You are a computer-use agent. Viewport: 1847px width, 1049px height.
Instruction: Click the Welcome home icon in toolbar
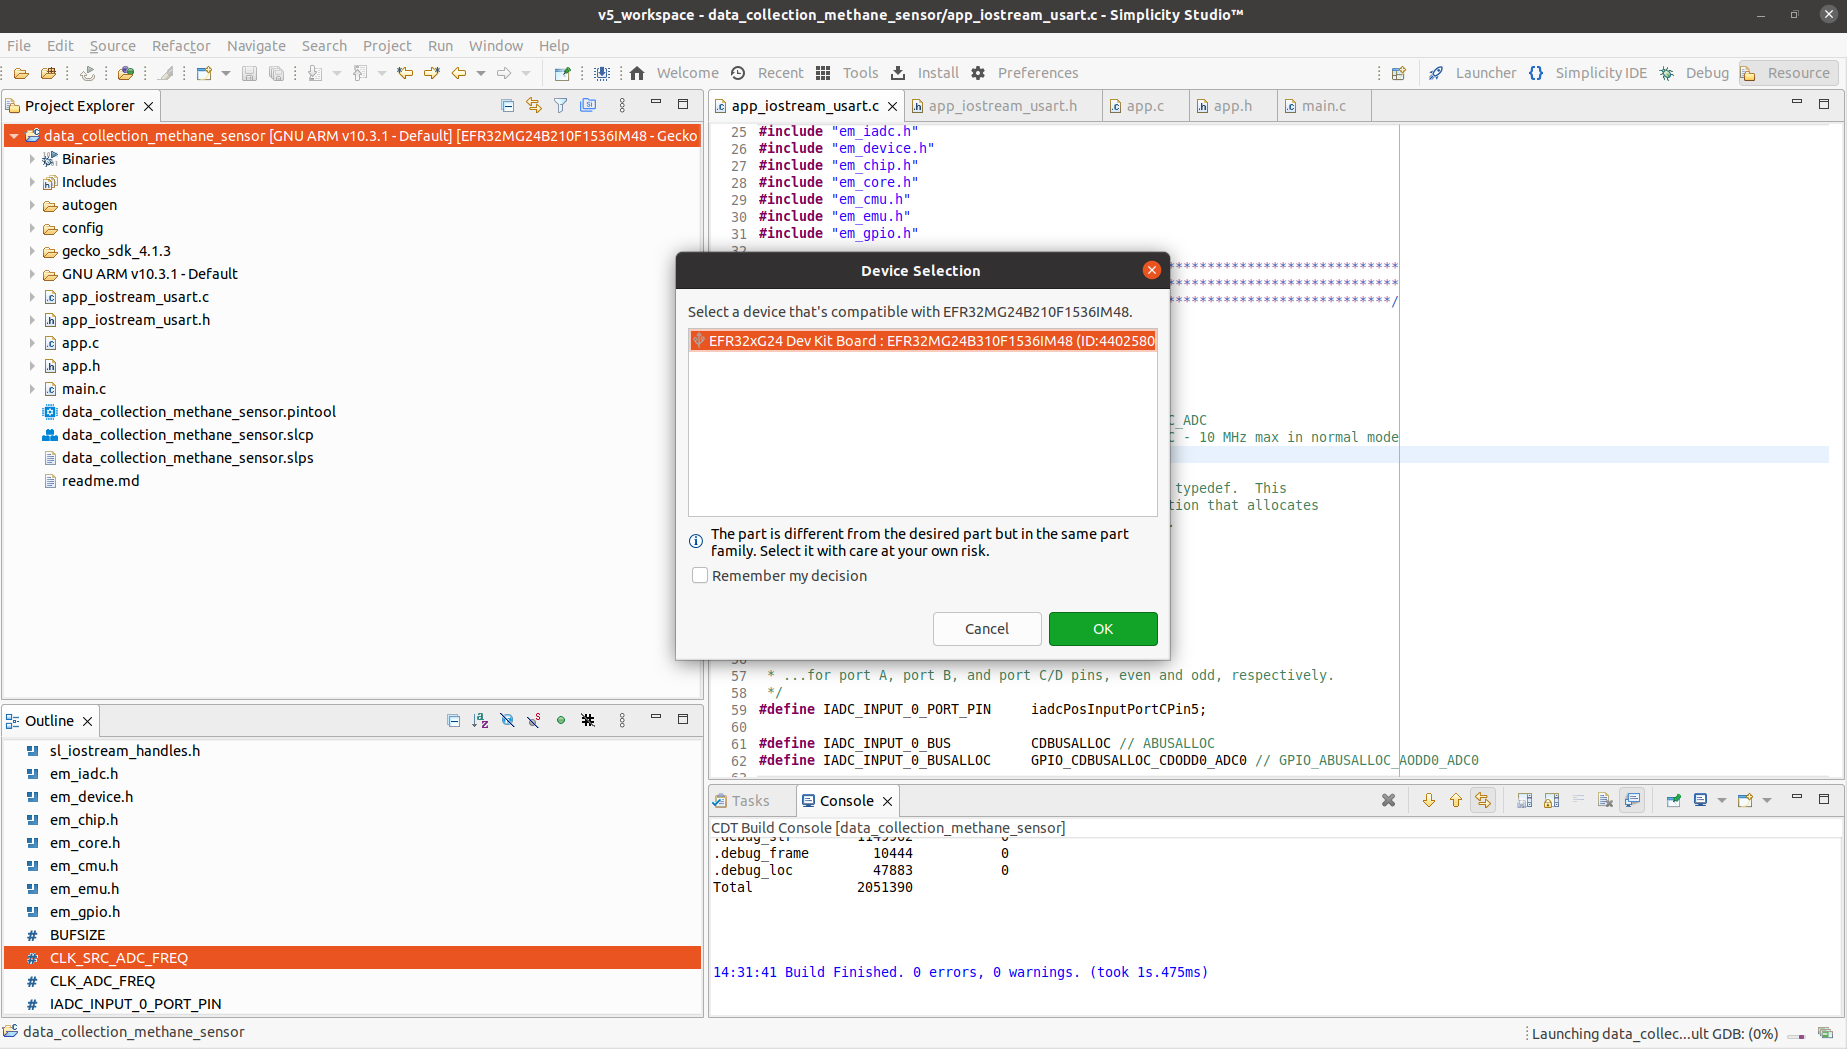[x=637, y=73]
